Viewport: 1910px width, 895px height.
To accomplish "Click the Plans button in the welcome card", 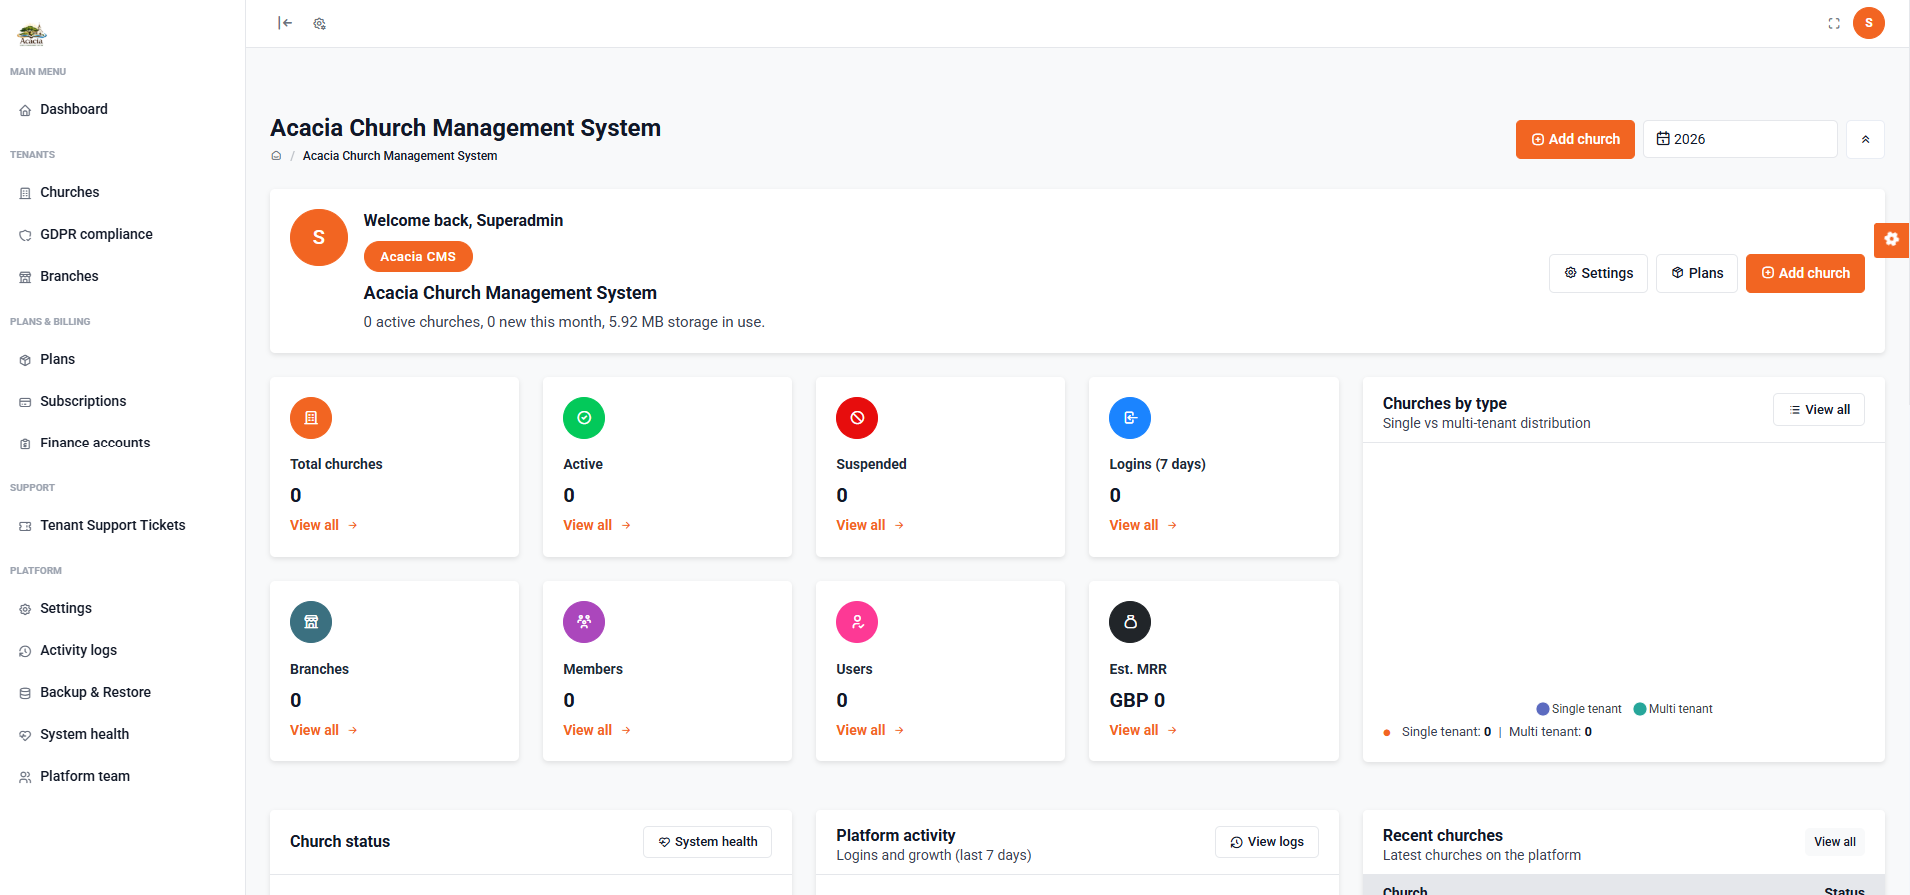I will click(1697, 273).
